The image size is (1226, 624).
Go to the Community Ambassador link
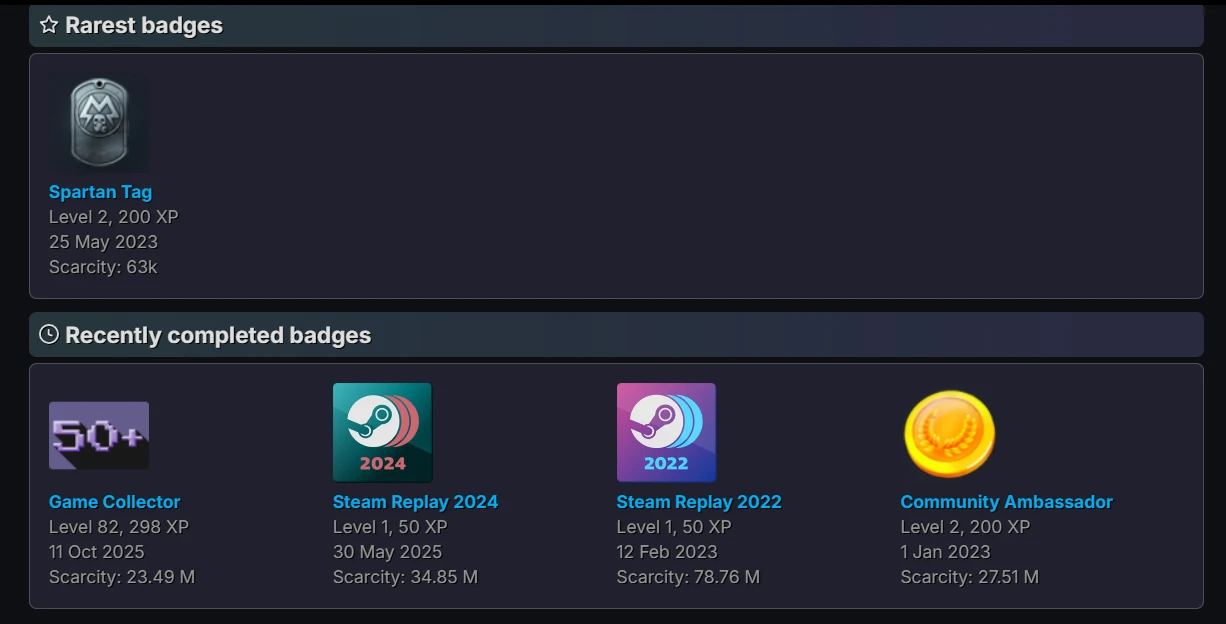[x=1006, y=502]
